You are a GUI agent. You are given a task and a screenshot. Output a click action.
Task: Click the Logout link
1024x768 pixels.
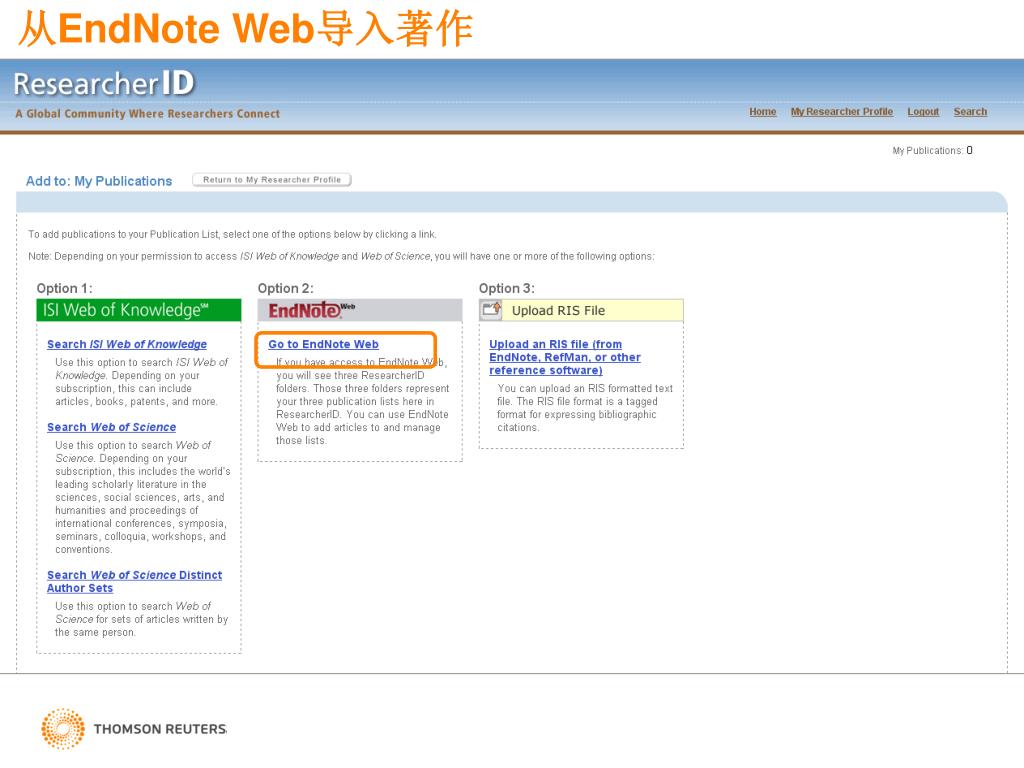coord(923,112)
